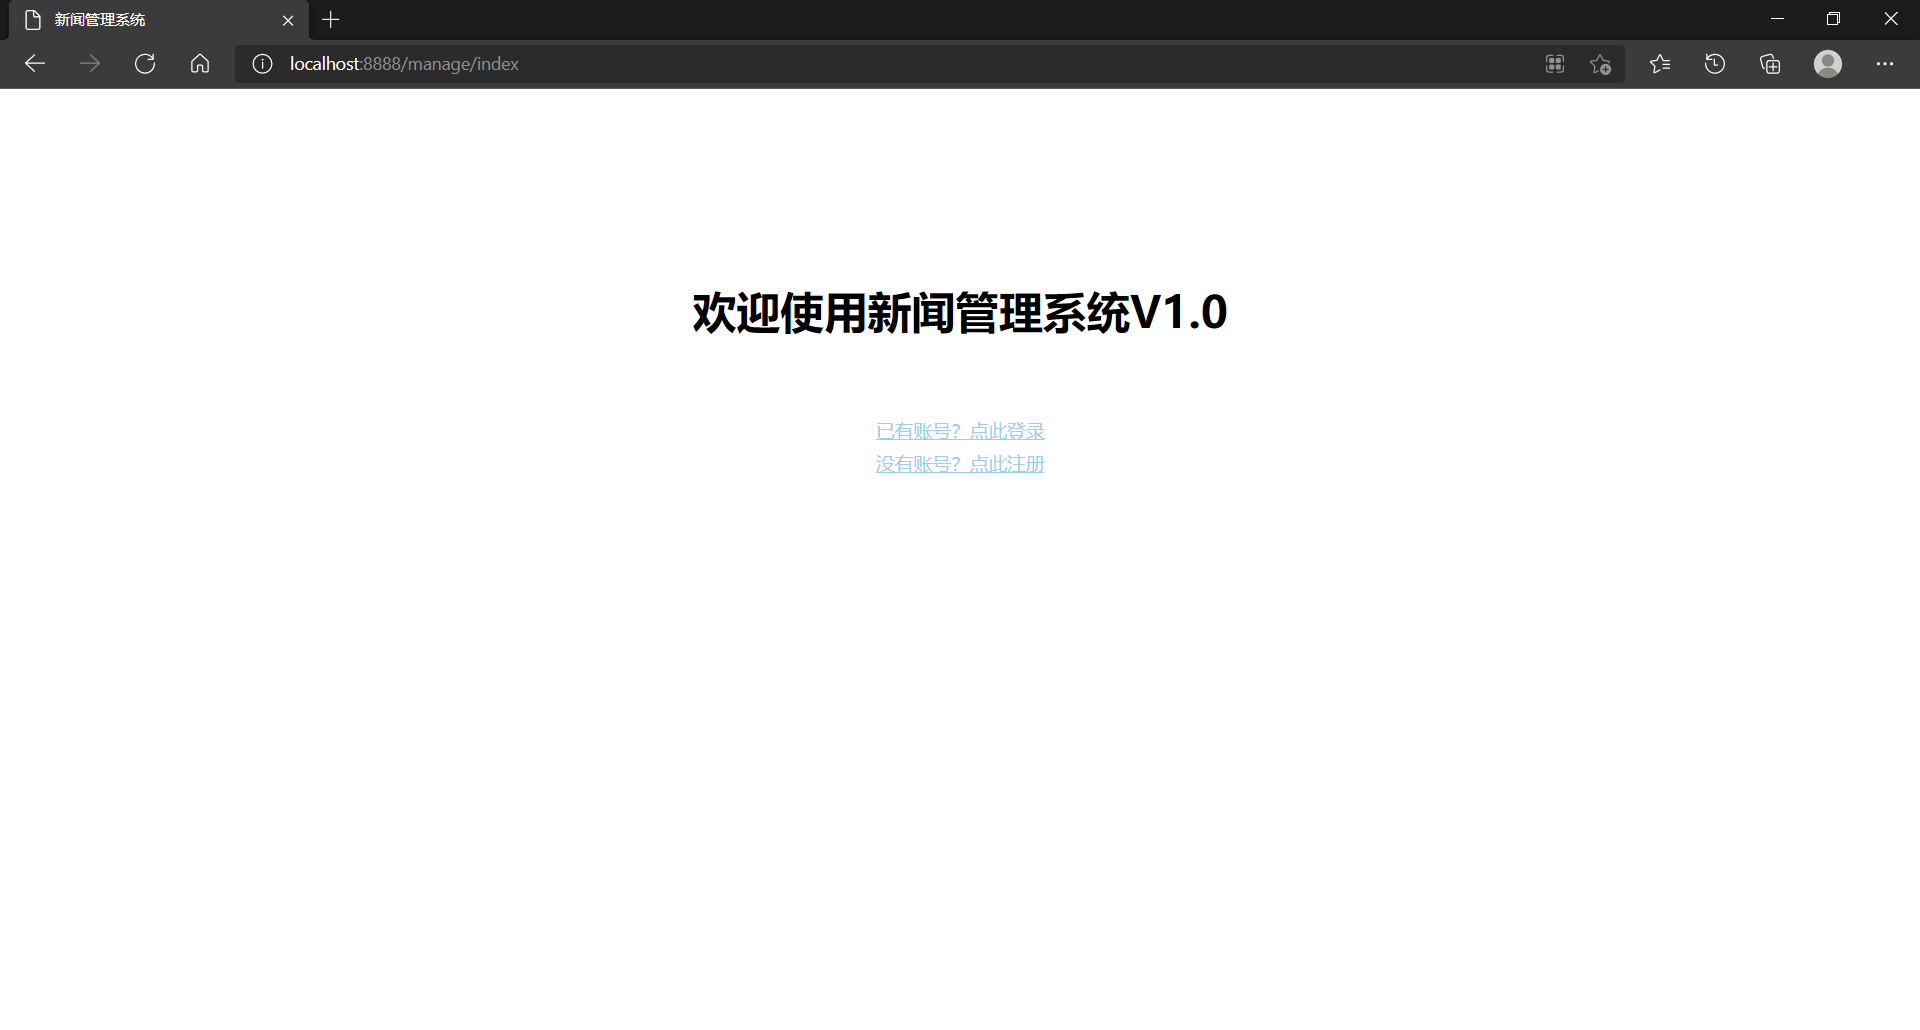Open the login link 点此登录
This screenshot has height=1030, width=1920.
click(959, 430)
